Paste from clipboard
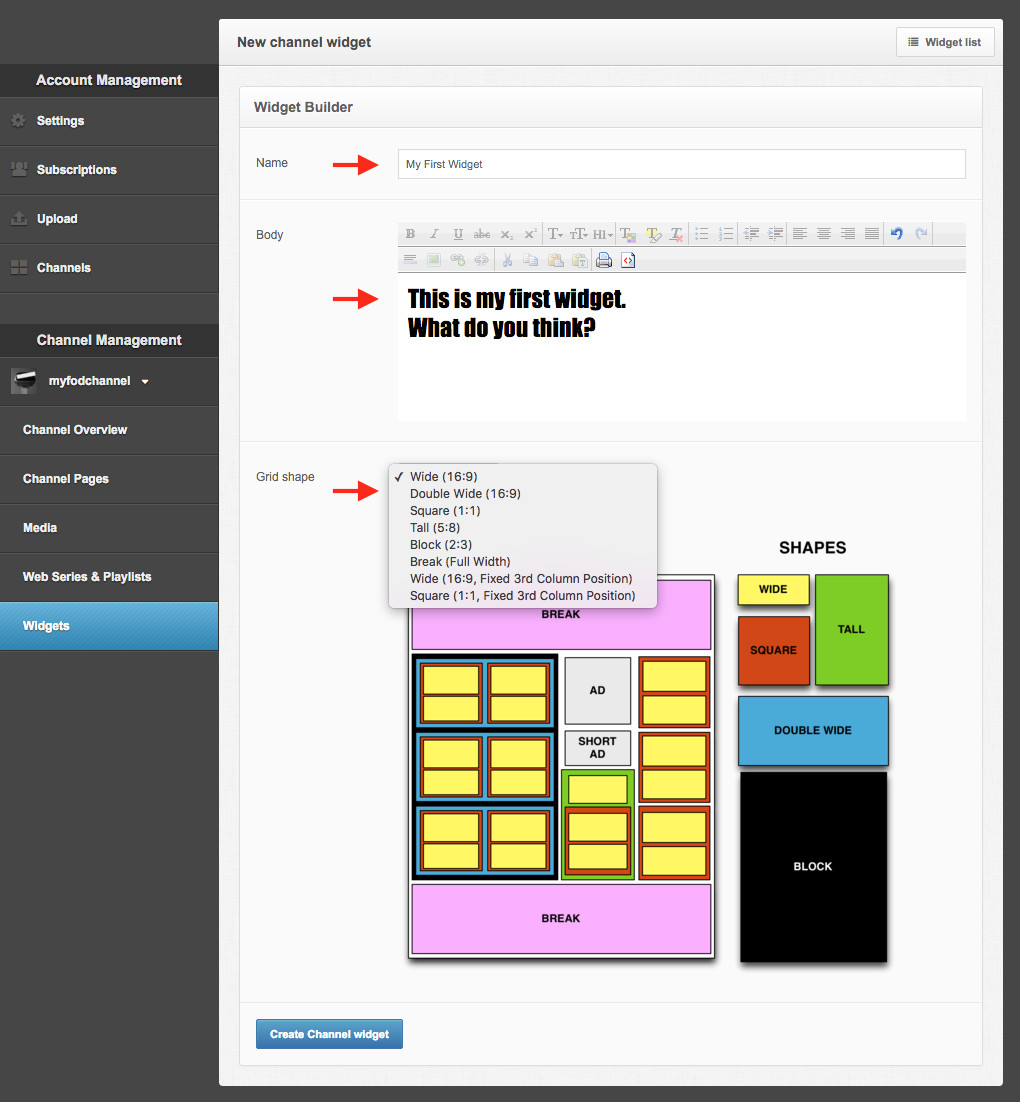1020x1102 pixels. pyautogui.click(x=555, y=260)
